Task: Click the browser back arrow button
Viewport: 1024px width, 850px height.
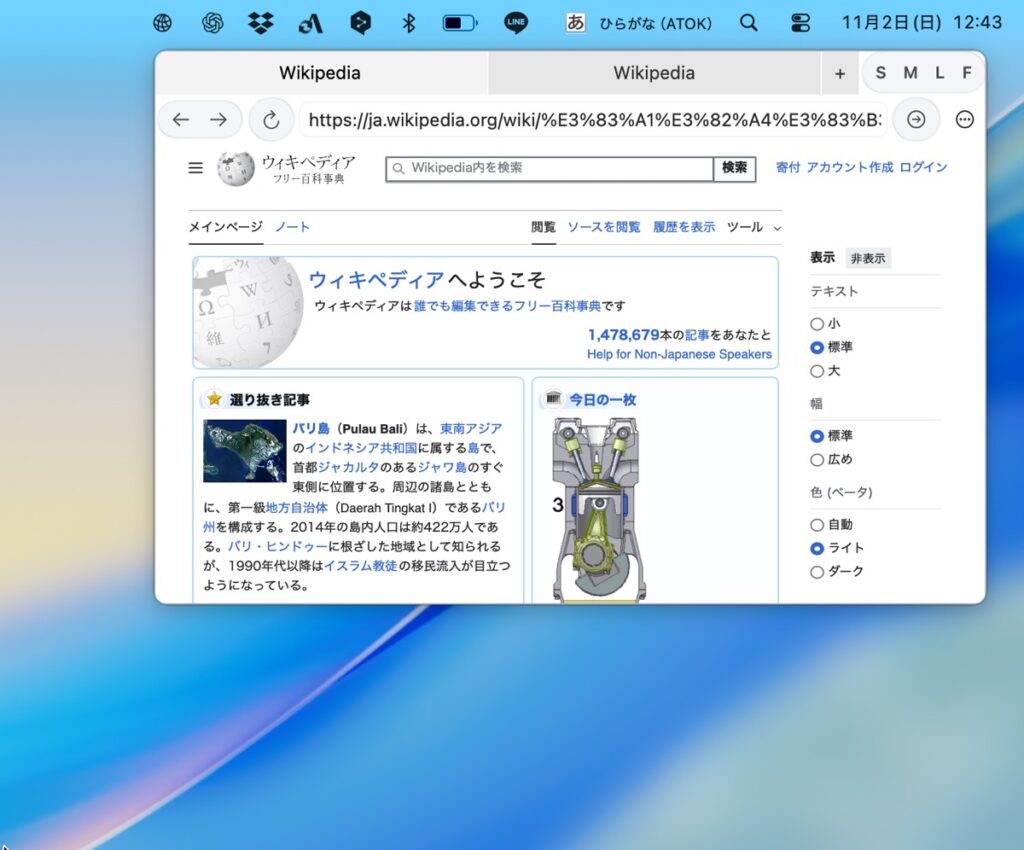Action: point(181,120)
